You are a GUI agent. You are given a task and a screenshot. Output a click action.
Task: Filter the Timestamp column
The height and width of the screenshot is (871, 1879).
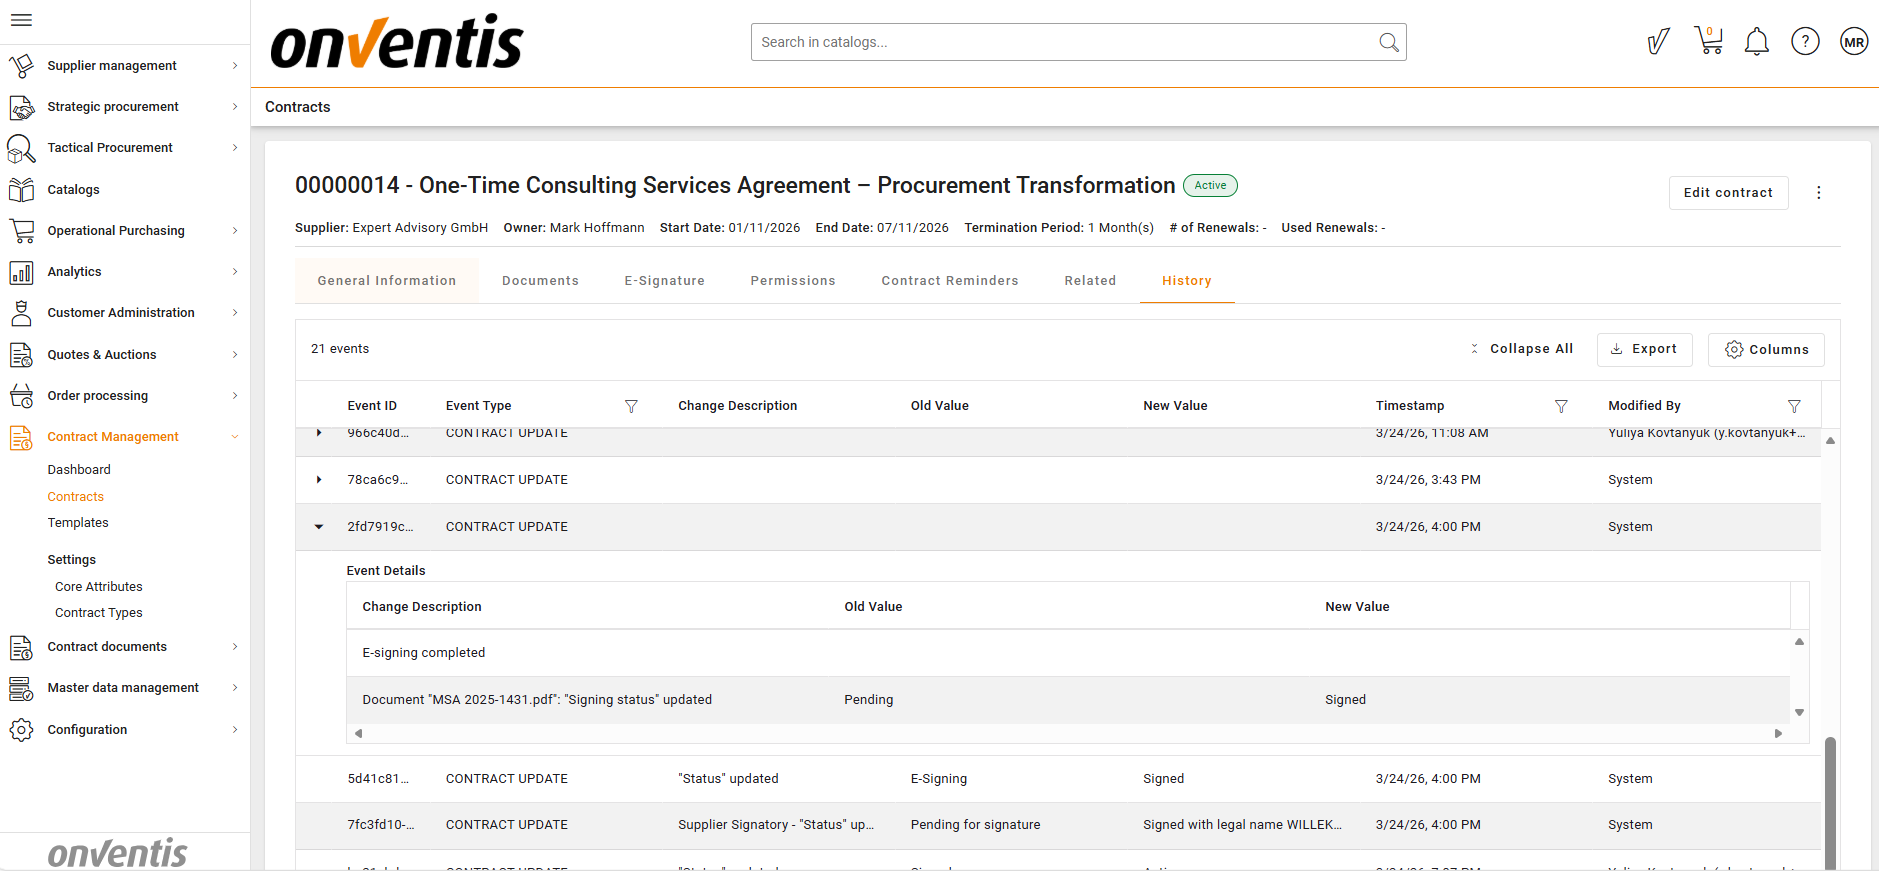(x=1561, y=406)
